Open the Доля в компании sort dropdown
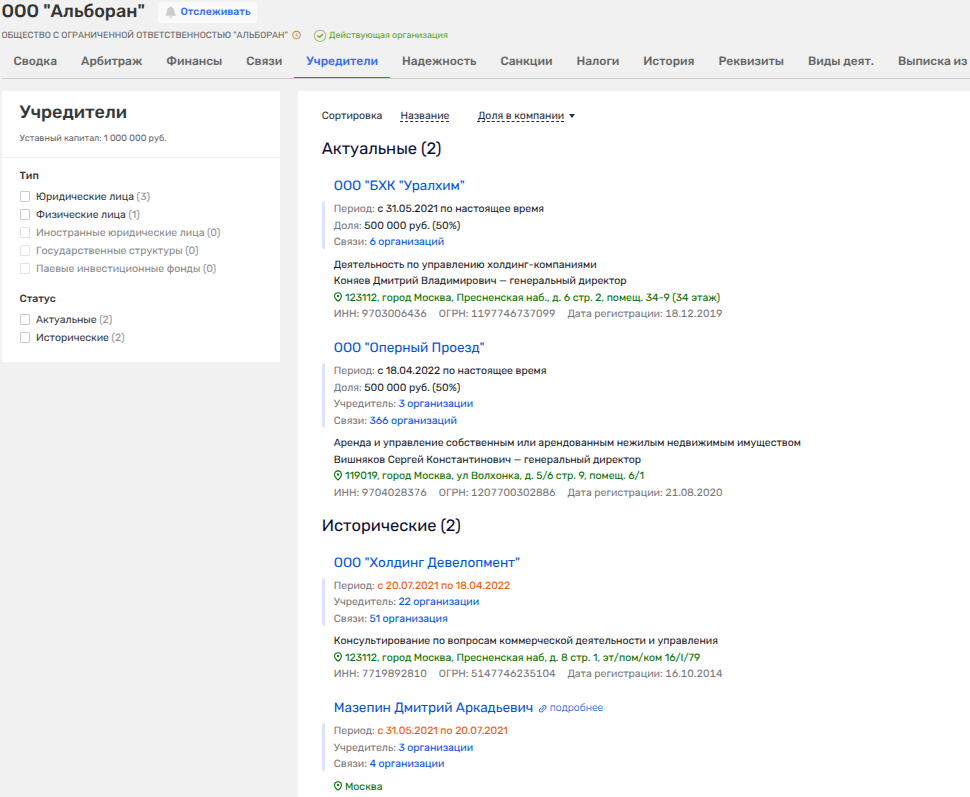Viewport: 970px width, 797px height. point(526,116)
